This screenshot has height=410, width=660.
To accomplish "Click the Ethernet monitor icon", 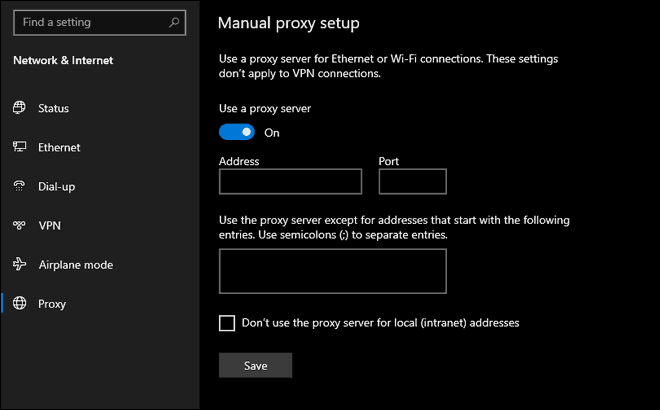I will pyautogui.click(x=19, y=146).
